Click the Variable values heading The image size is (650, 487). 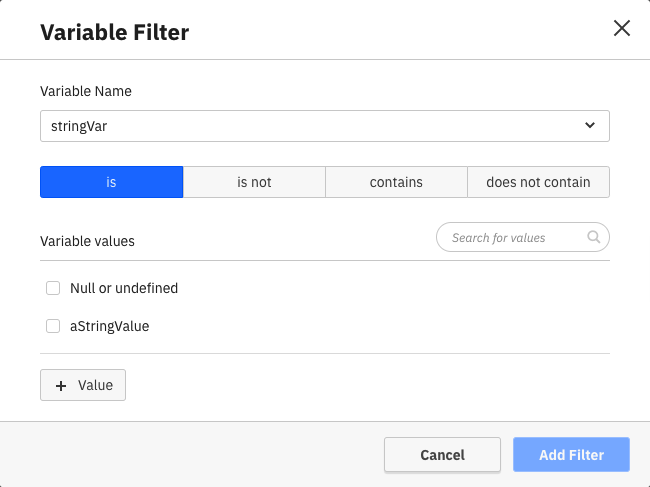[87, 241]
